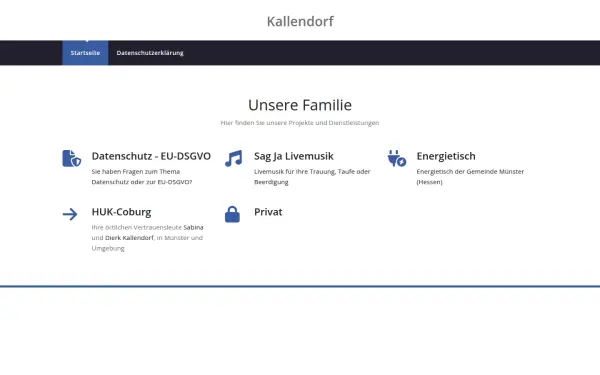Open the Datenschutz - EU-DSGVO heading
This screenshot has width=600, height=375.
pos(151,156)
